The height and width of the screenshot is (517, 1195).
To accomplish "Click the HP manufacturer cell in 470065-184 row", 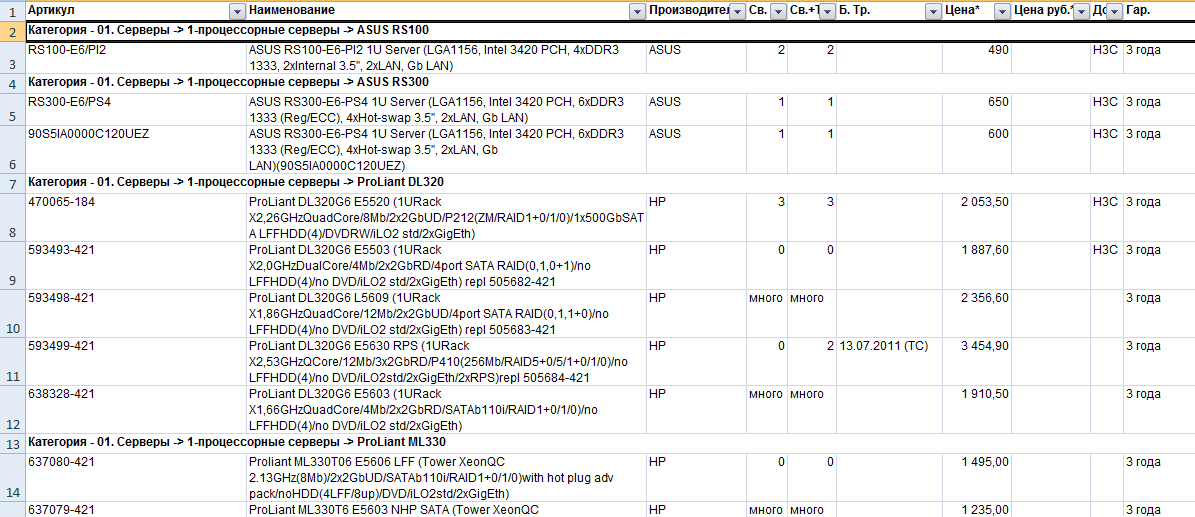I will 697,218.
